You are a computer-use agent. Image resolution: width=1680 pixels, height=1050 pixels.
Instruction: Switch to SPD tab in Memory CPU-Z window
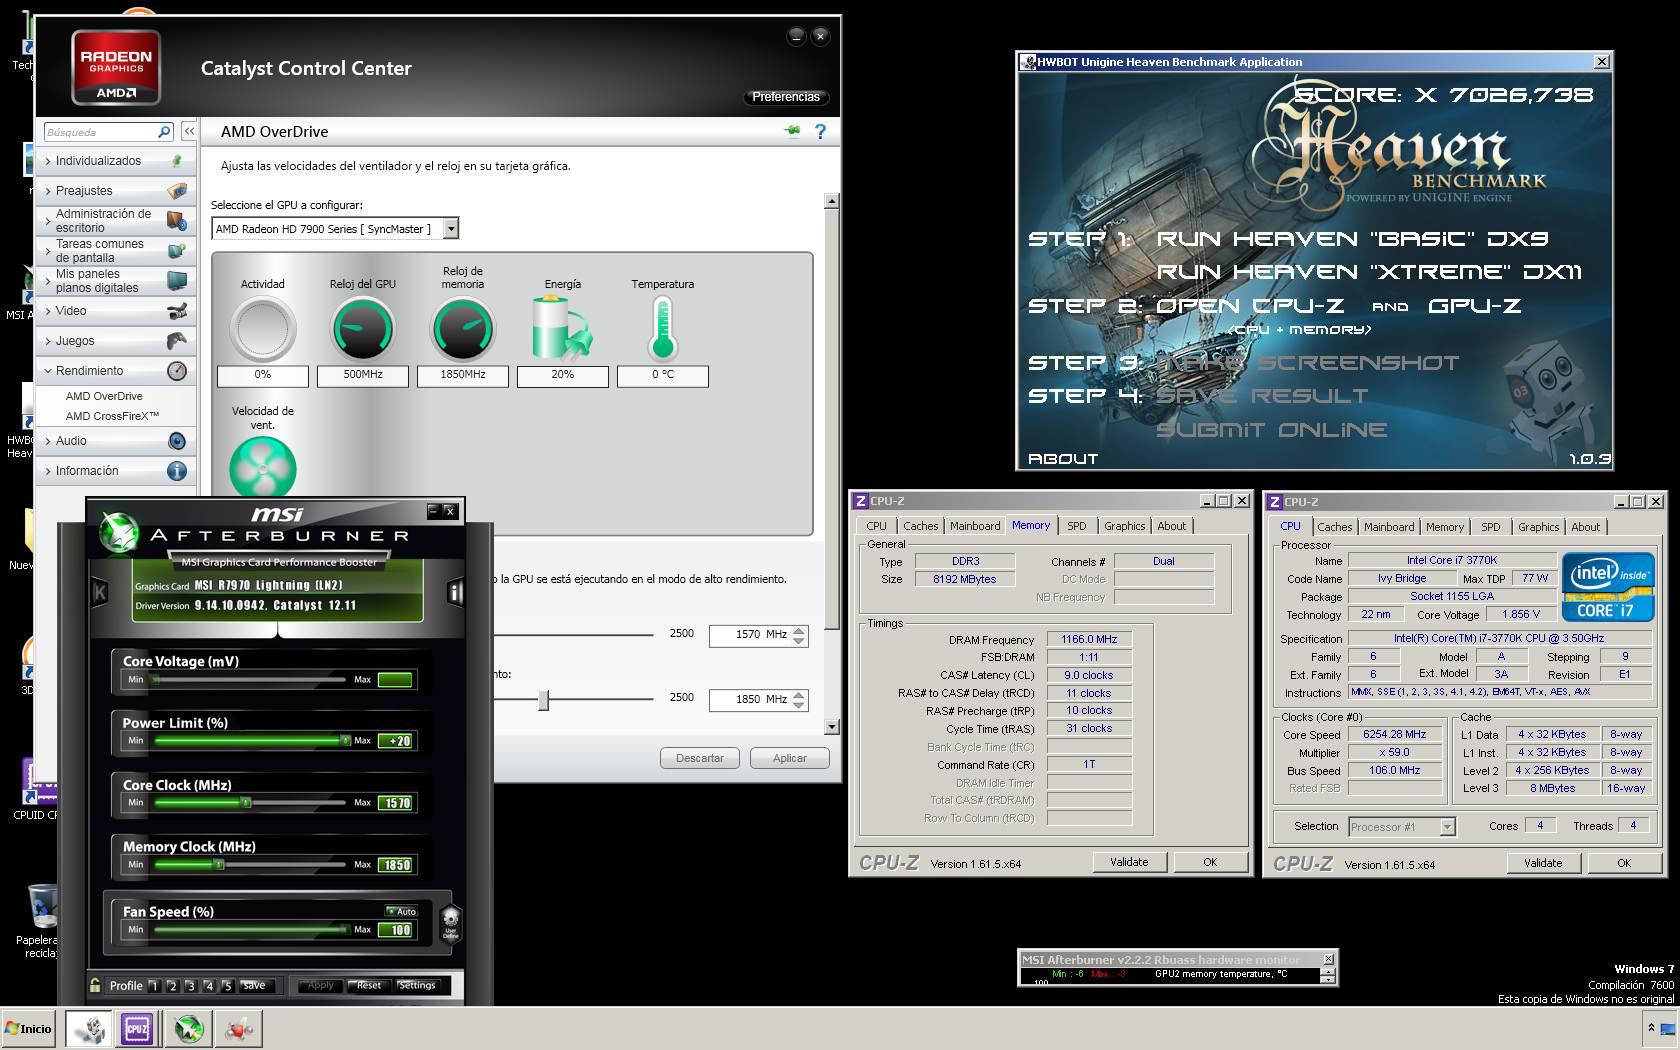click(1076, 526)
